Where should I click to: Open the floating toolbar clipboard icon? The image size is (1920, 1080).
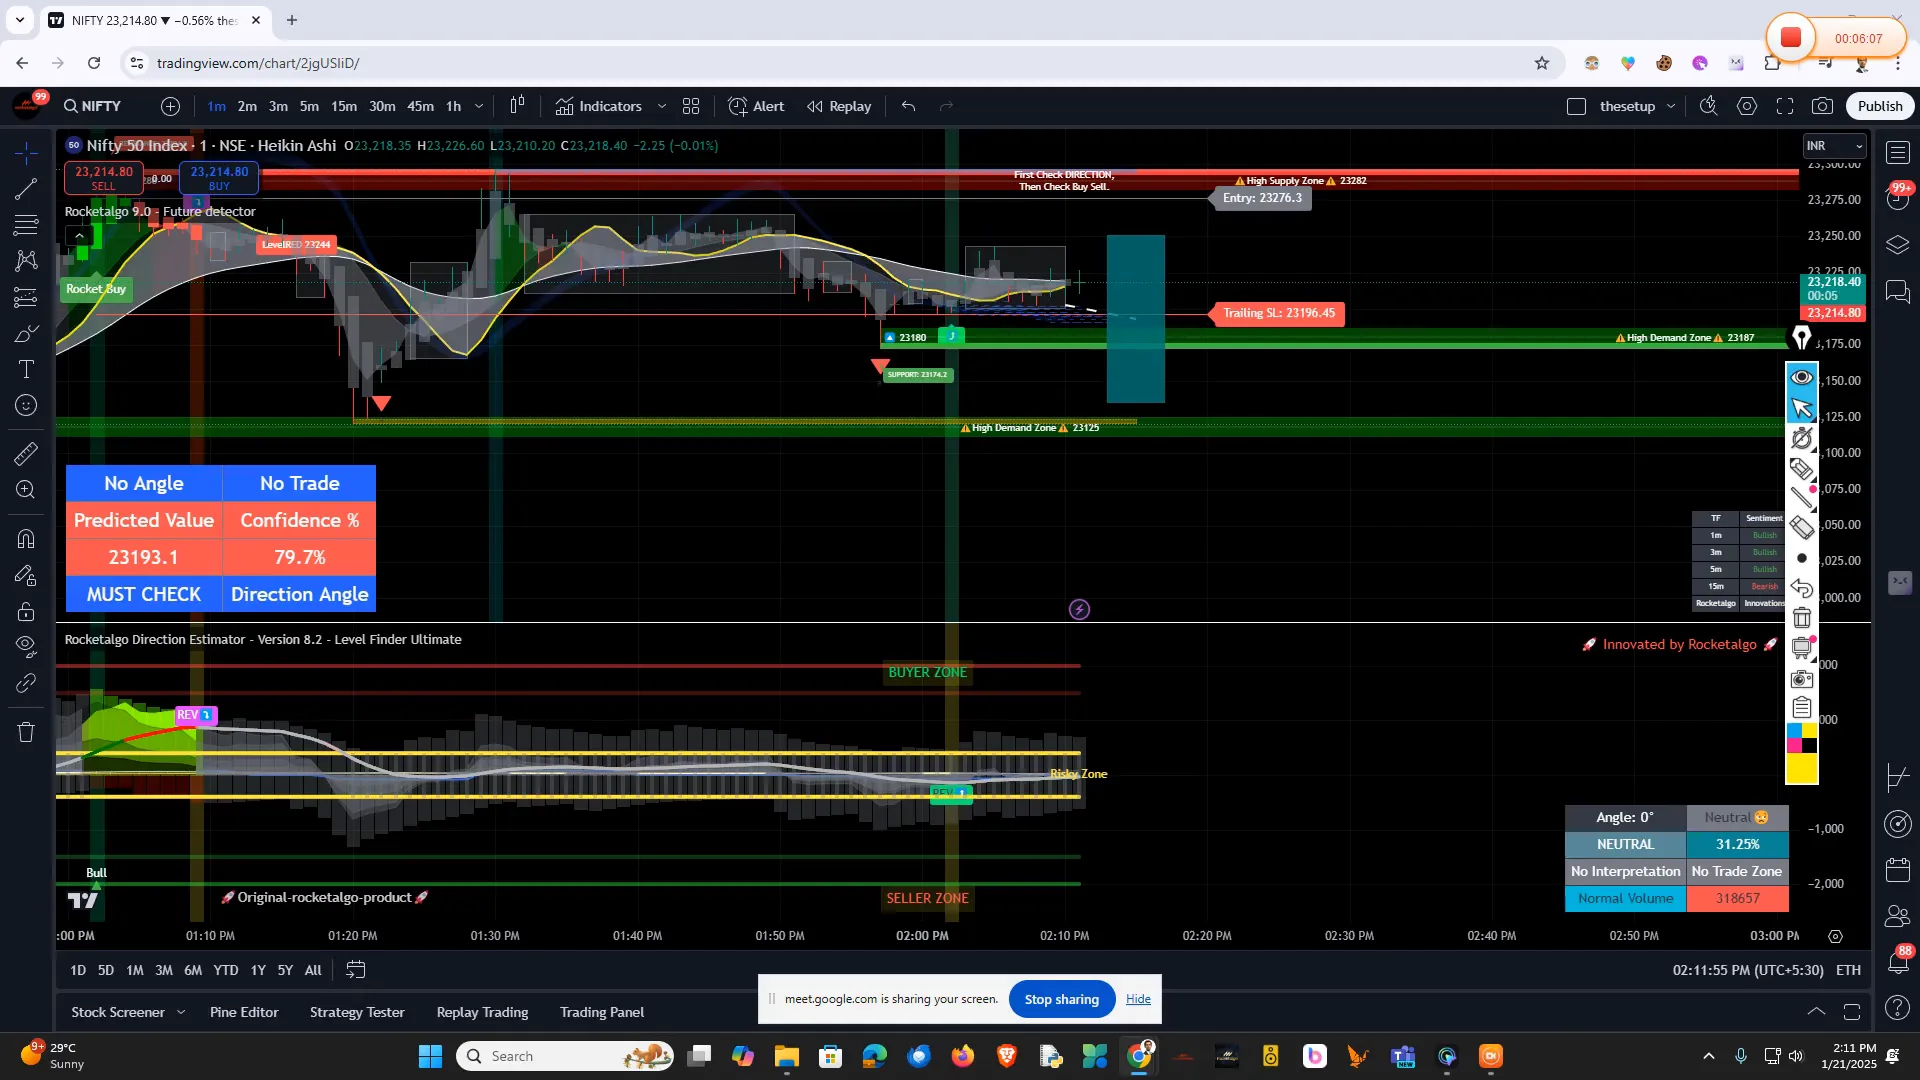tap(1802, 708)
